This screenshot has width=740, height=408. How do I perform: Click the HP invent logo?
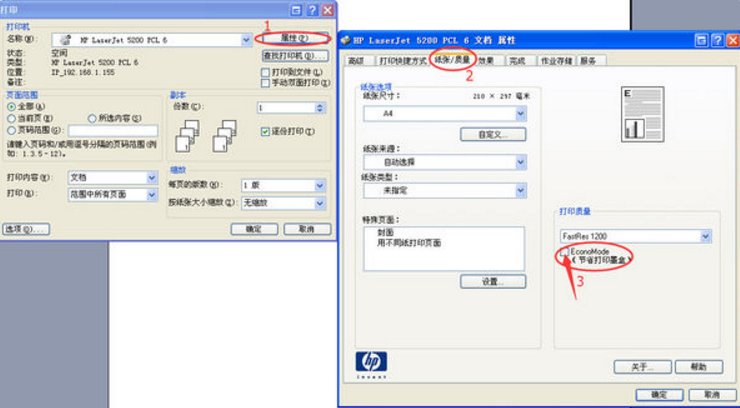point(371,365)
